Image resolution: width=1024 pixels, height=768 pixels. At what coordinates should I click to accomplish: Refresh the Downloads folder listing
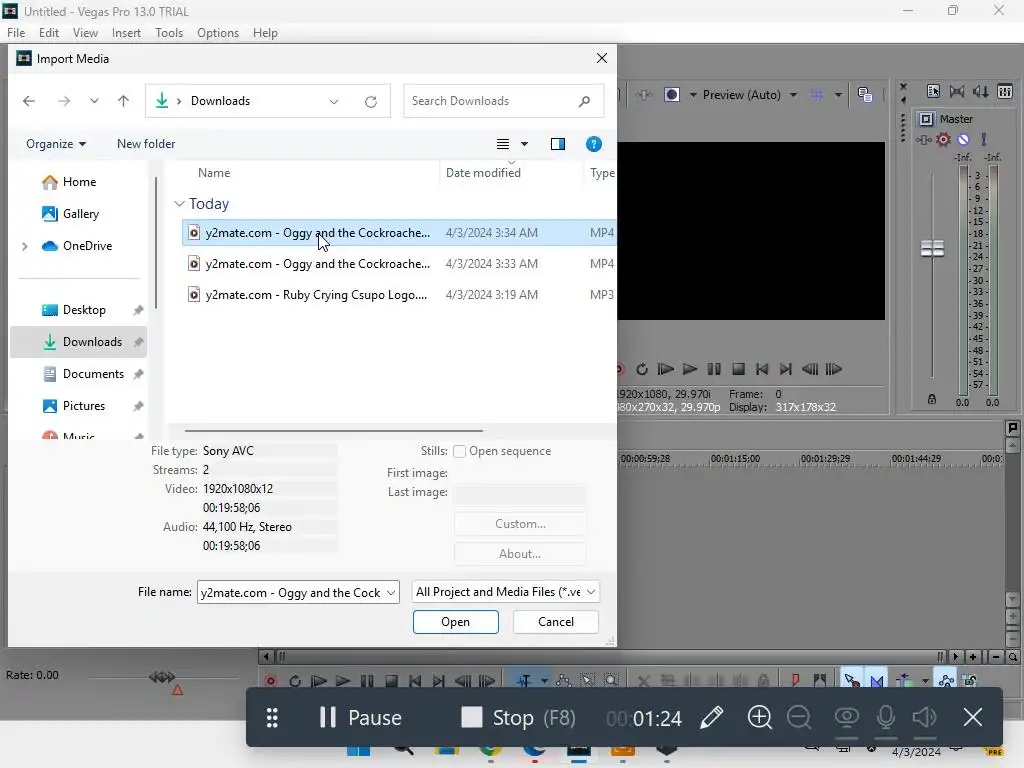(x=371, y=101)
